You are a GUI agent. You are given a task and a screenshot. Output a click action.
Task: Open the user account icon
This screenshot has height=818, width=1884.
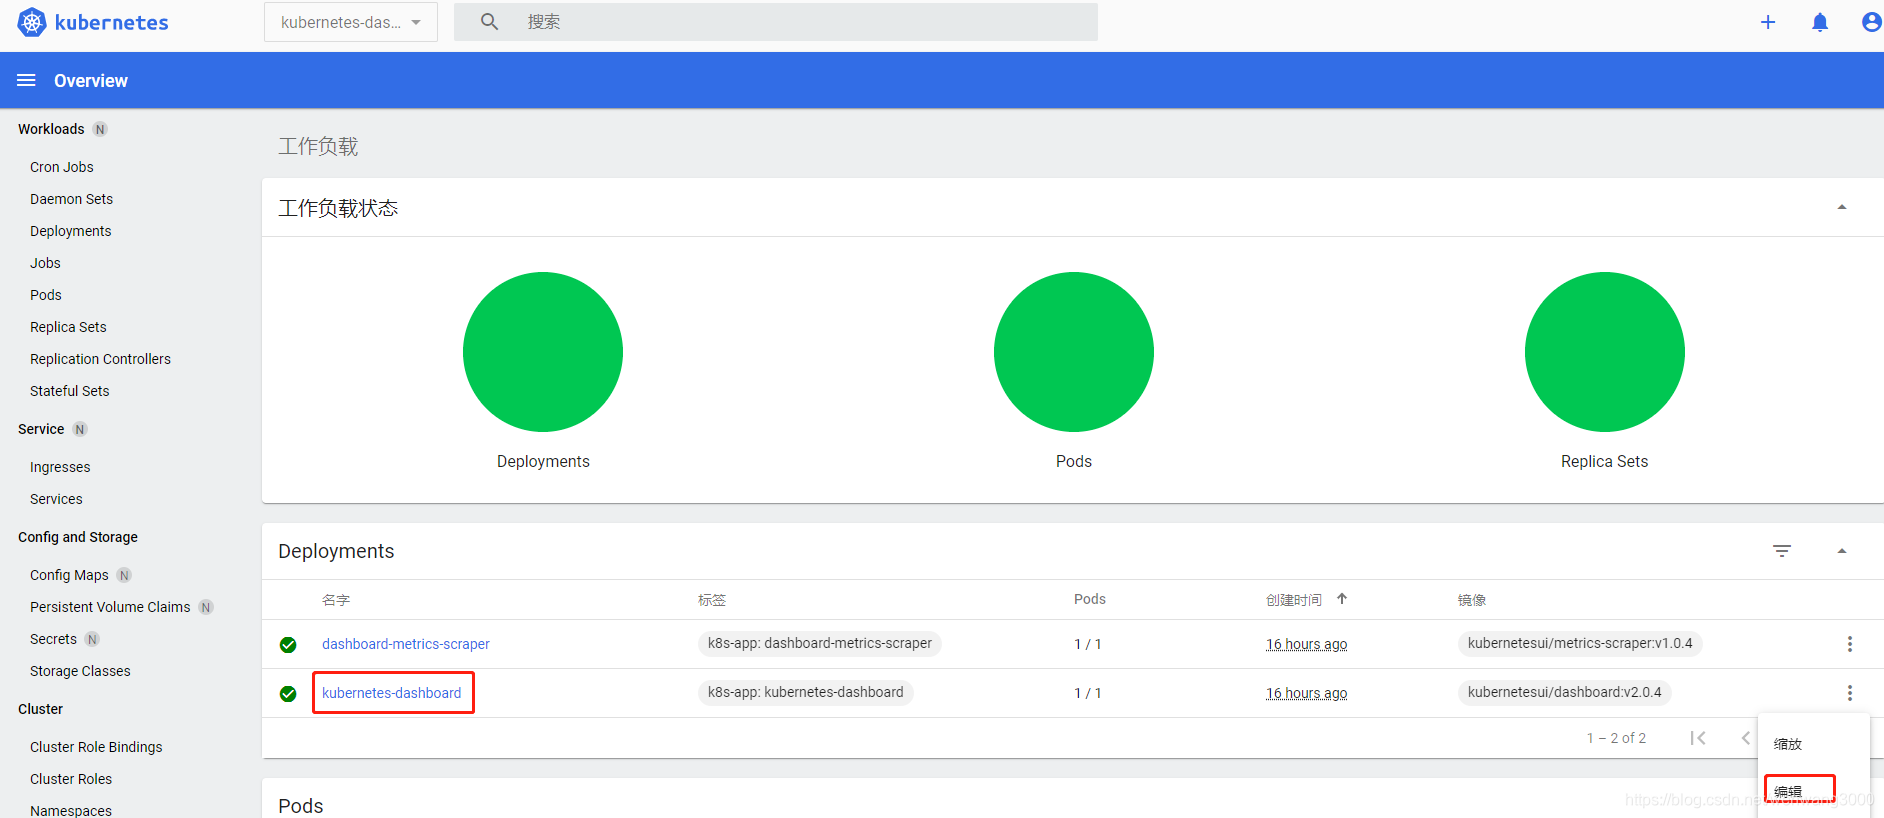pyautogui.click(x=1871, y=22)
